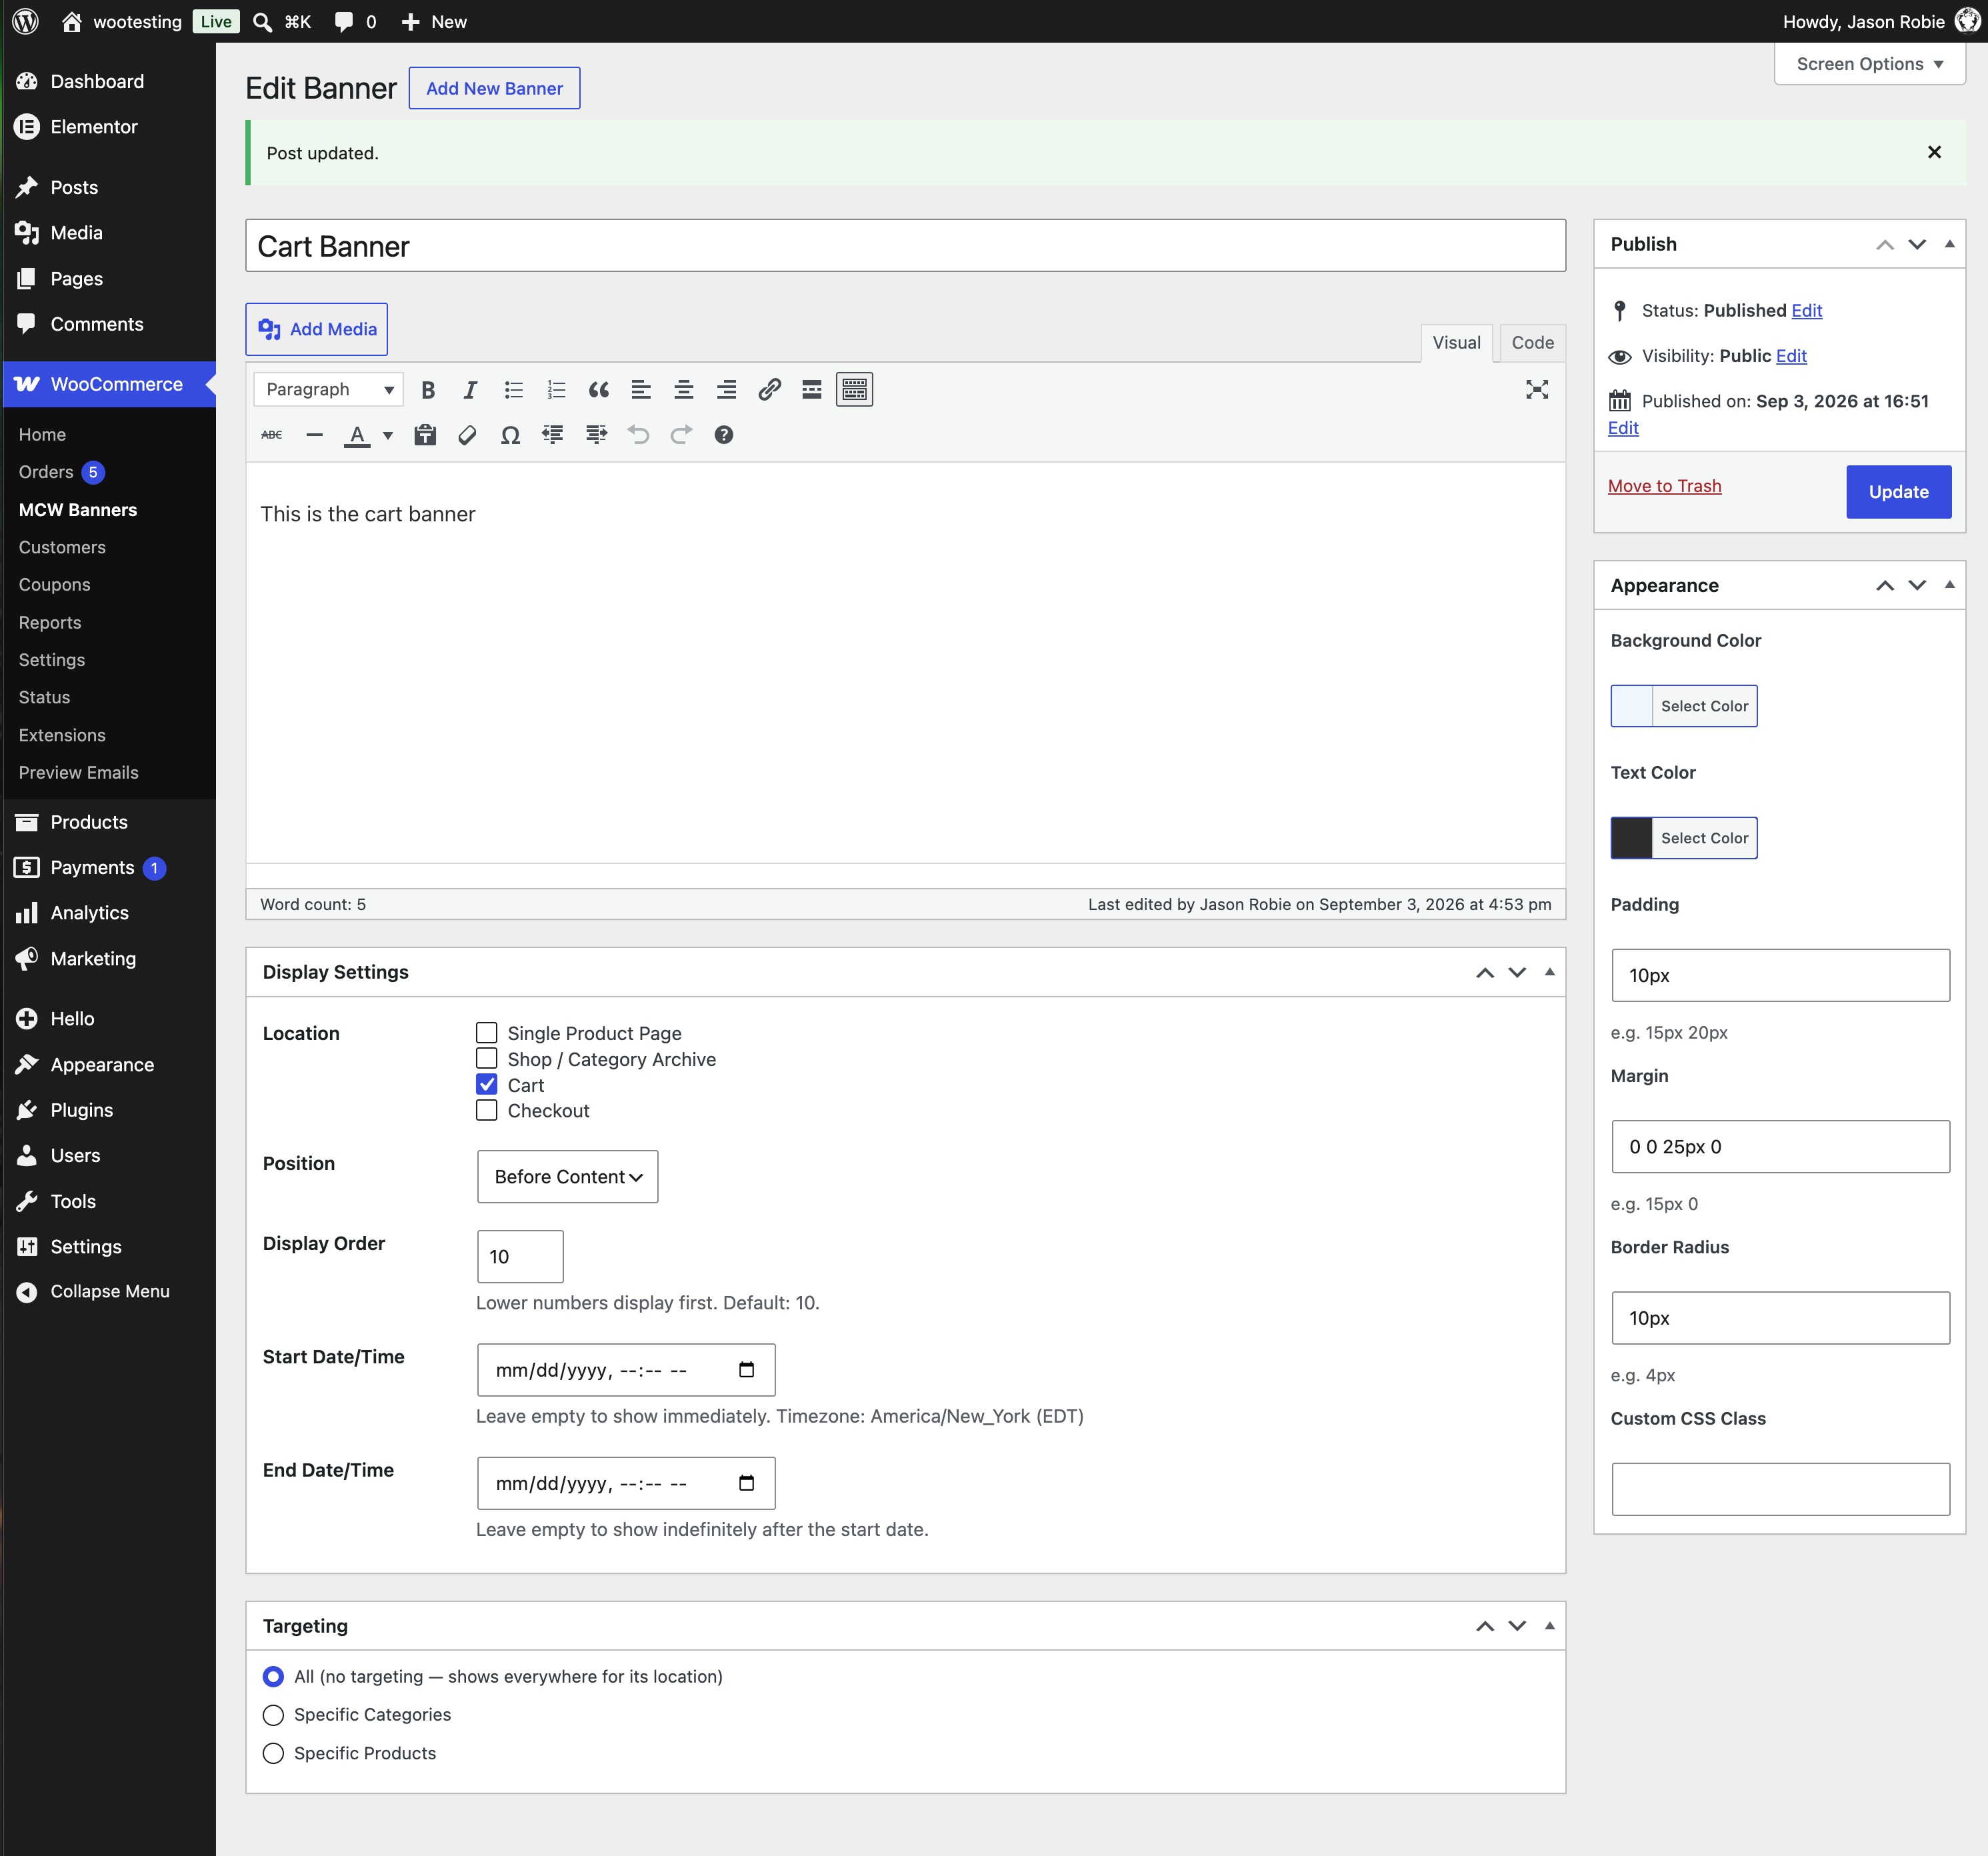The width and height of the screenshot is (1988, 1856).
Task: Click the Move to Trash link
Action: tap(1664, 486)
